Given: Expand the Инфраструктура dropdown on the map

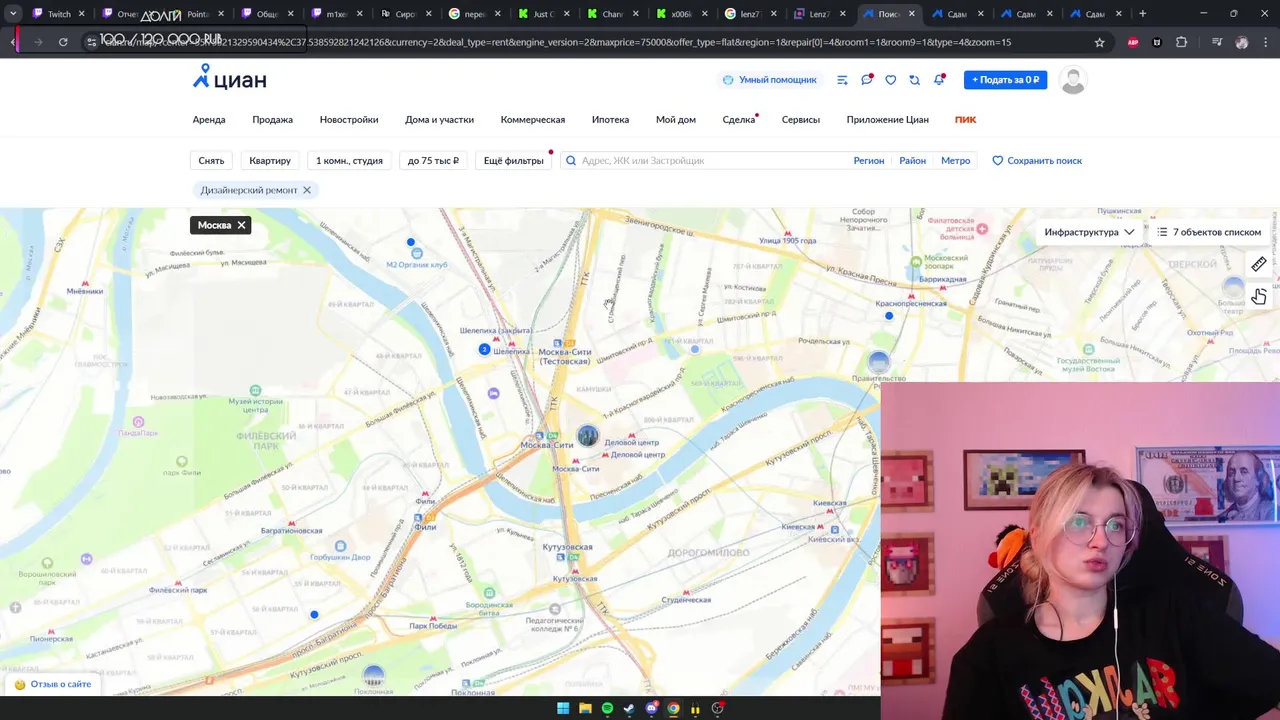Looking at the screenshot, I should 1089,232.
